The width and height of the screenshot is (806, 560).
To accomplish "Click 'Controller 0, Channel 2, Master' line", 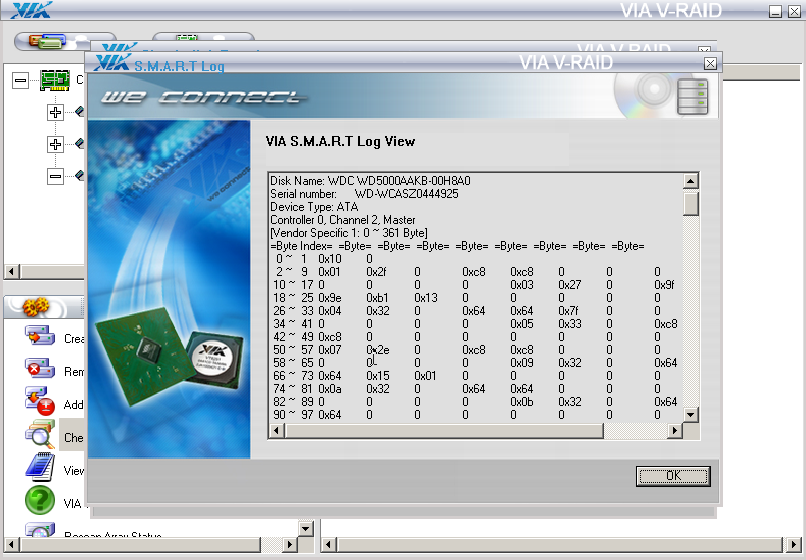I will 342,220.
